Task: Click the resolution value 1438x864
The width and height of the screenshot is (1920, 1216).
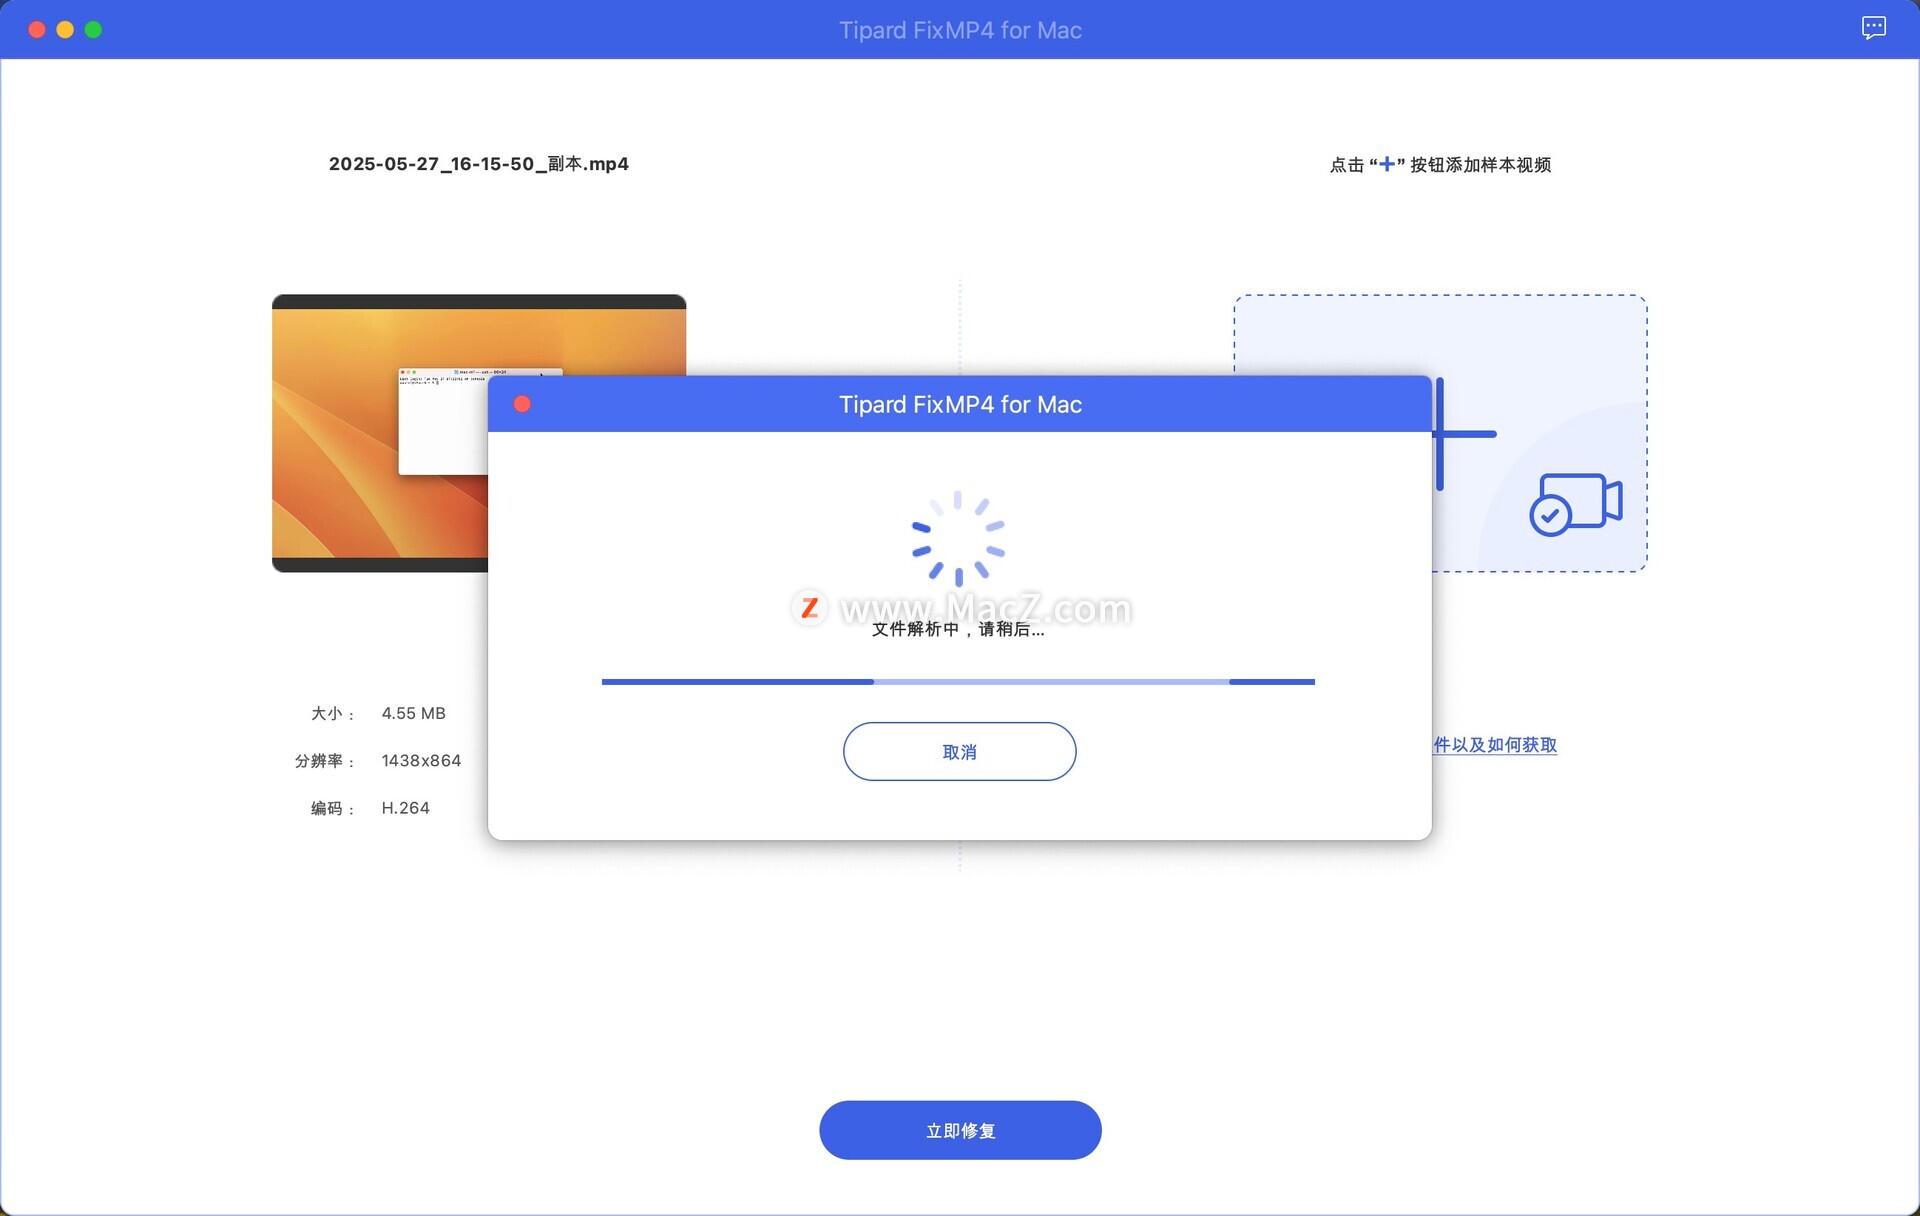Action: (x=421, y=761)
